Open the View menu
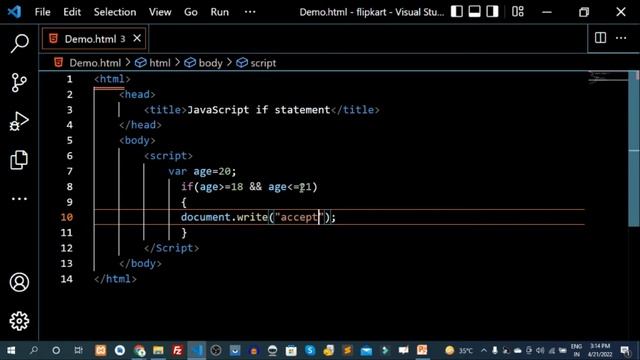Viewport: 640px width, 360px height. [160, 12]
